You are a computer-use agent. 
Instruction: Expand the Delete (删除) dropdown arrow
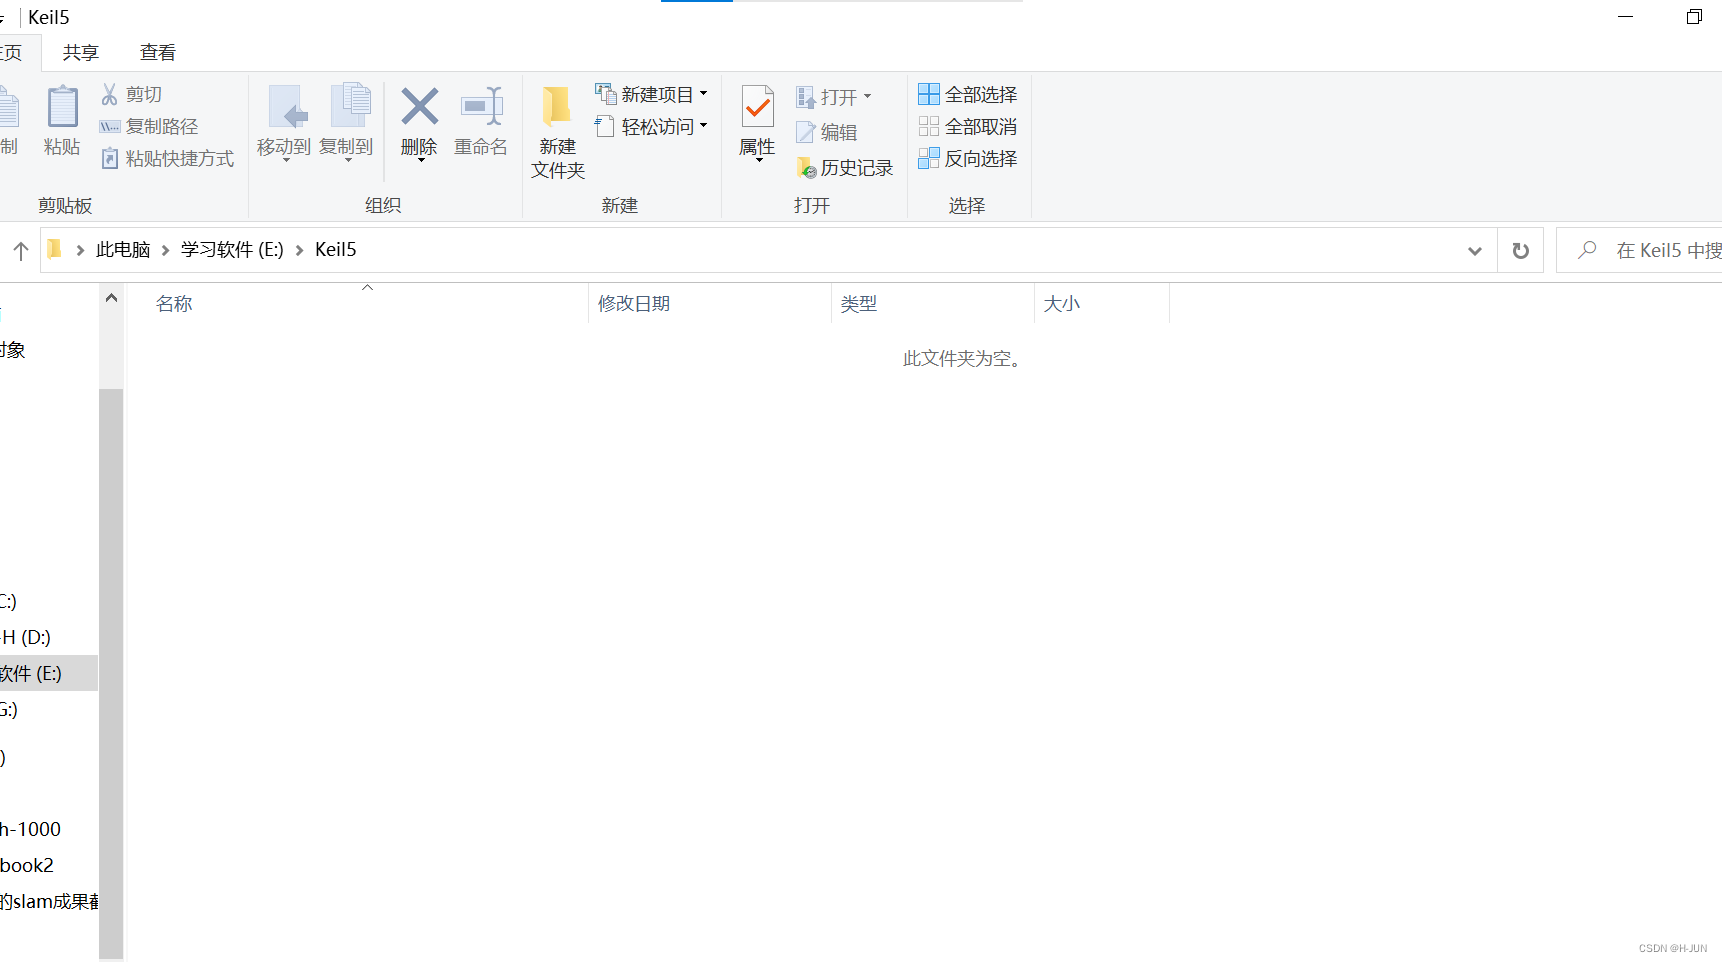coord(421,160)
